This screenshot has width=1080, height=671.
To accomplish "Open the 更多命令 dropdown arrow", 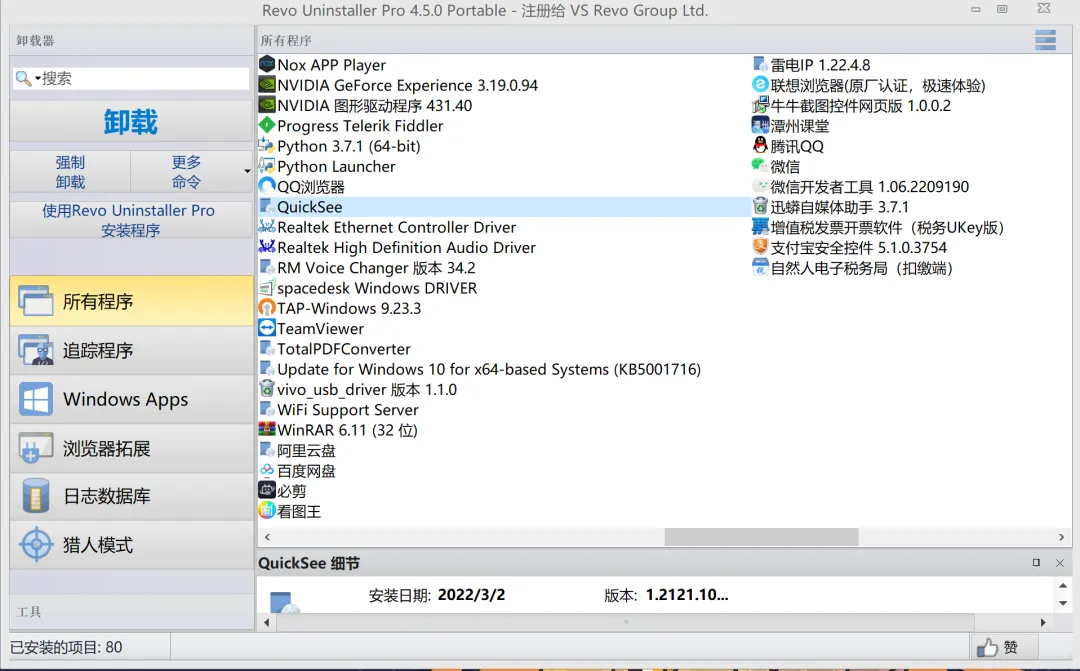I will pyautogui.click(x=247, y=171).
